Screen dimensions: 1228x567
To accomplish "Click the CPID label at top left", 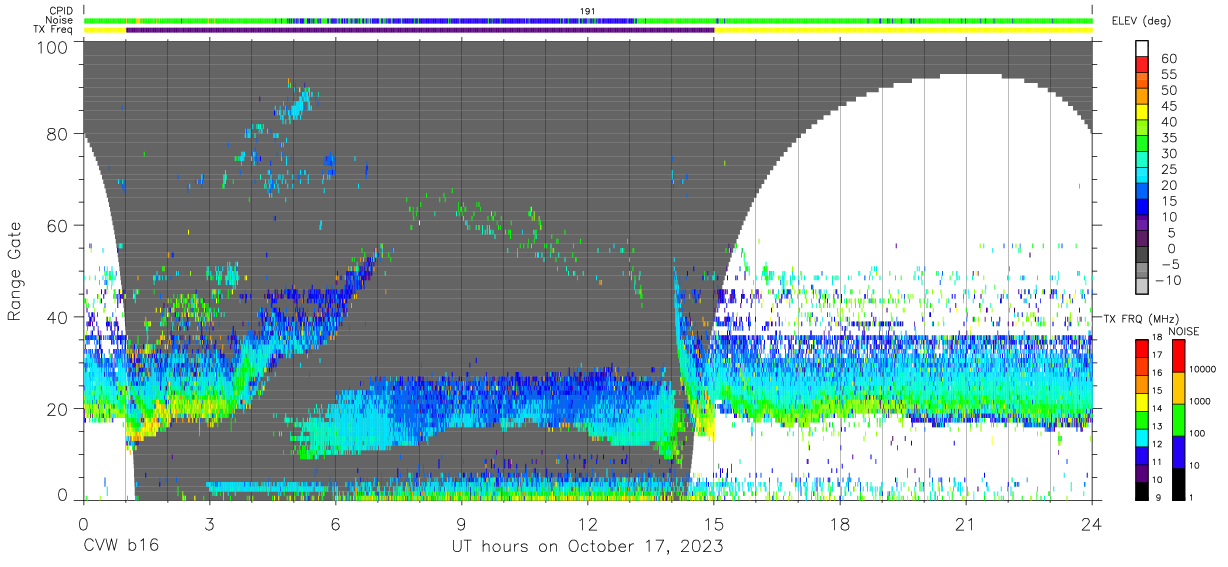I will (60, 11).
